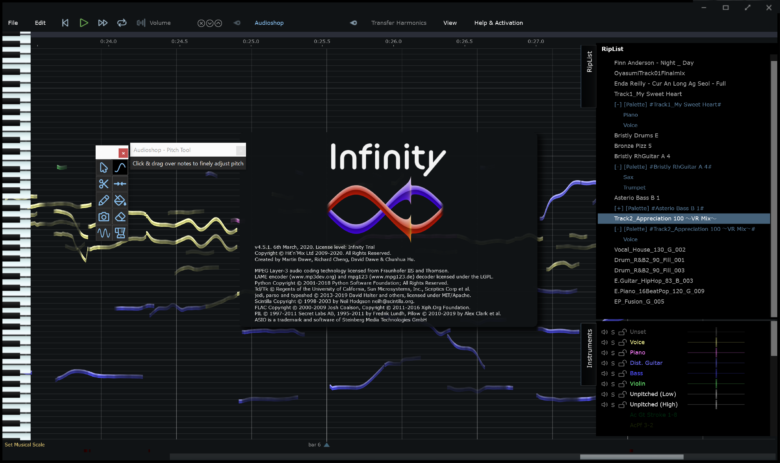
Task: Select 'EP_Fusion_G_005' in RipList
Action: point(639,301)
